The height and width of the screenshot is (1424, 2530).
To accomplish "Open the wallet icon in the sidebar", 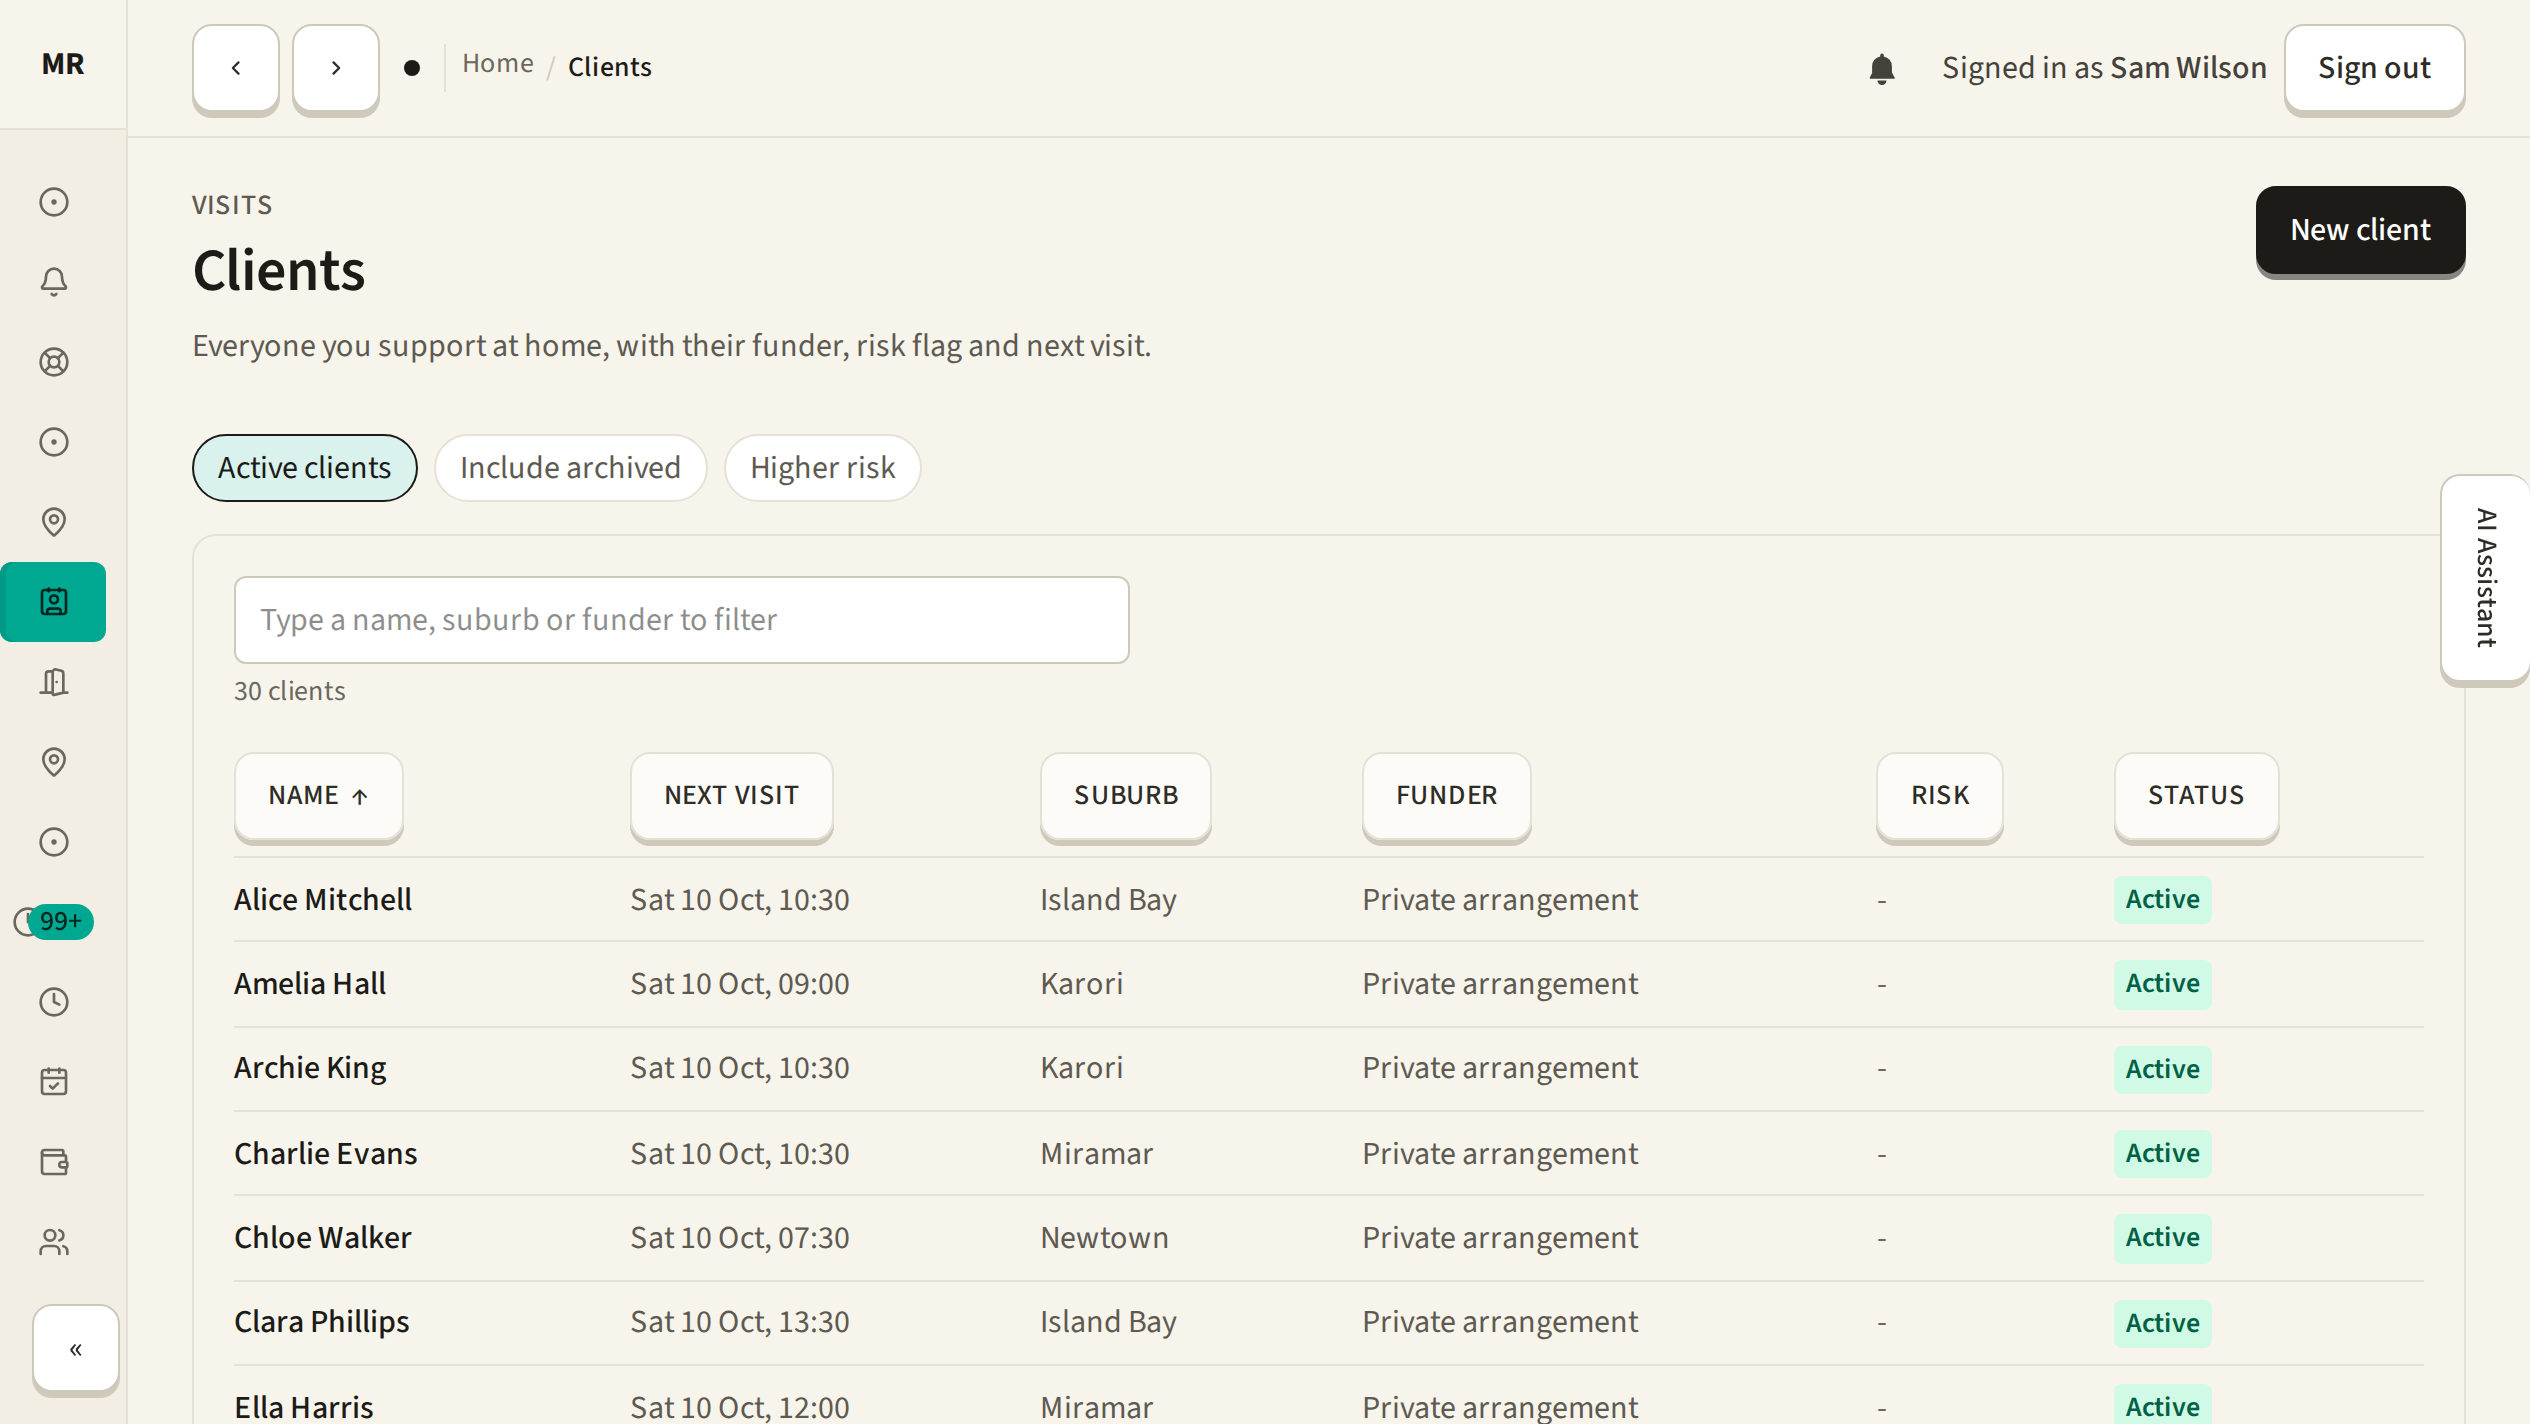I will click(54, 1162).
